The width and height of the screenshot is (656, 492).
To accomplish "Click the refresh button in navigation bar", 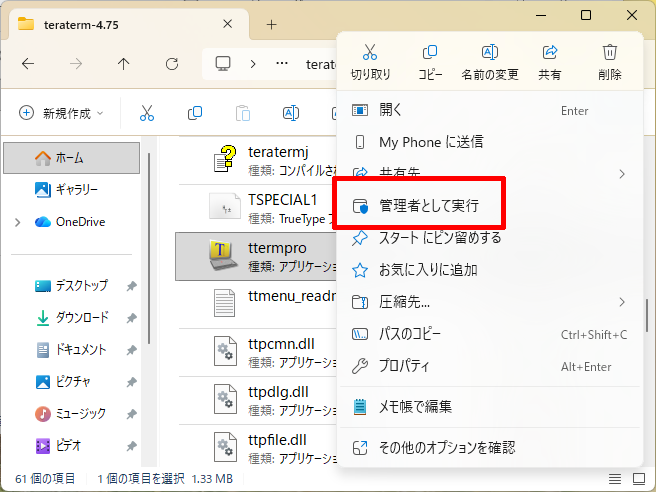I will [172, 64].
